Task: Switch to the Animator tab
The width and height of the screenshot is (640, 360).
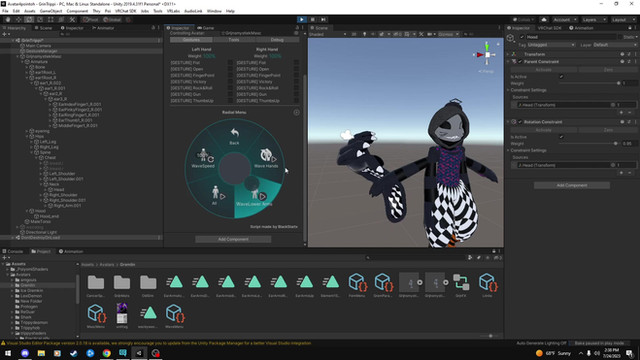Action: [x=102, y=28]
